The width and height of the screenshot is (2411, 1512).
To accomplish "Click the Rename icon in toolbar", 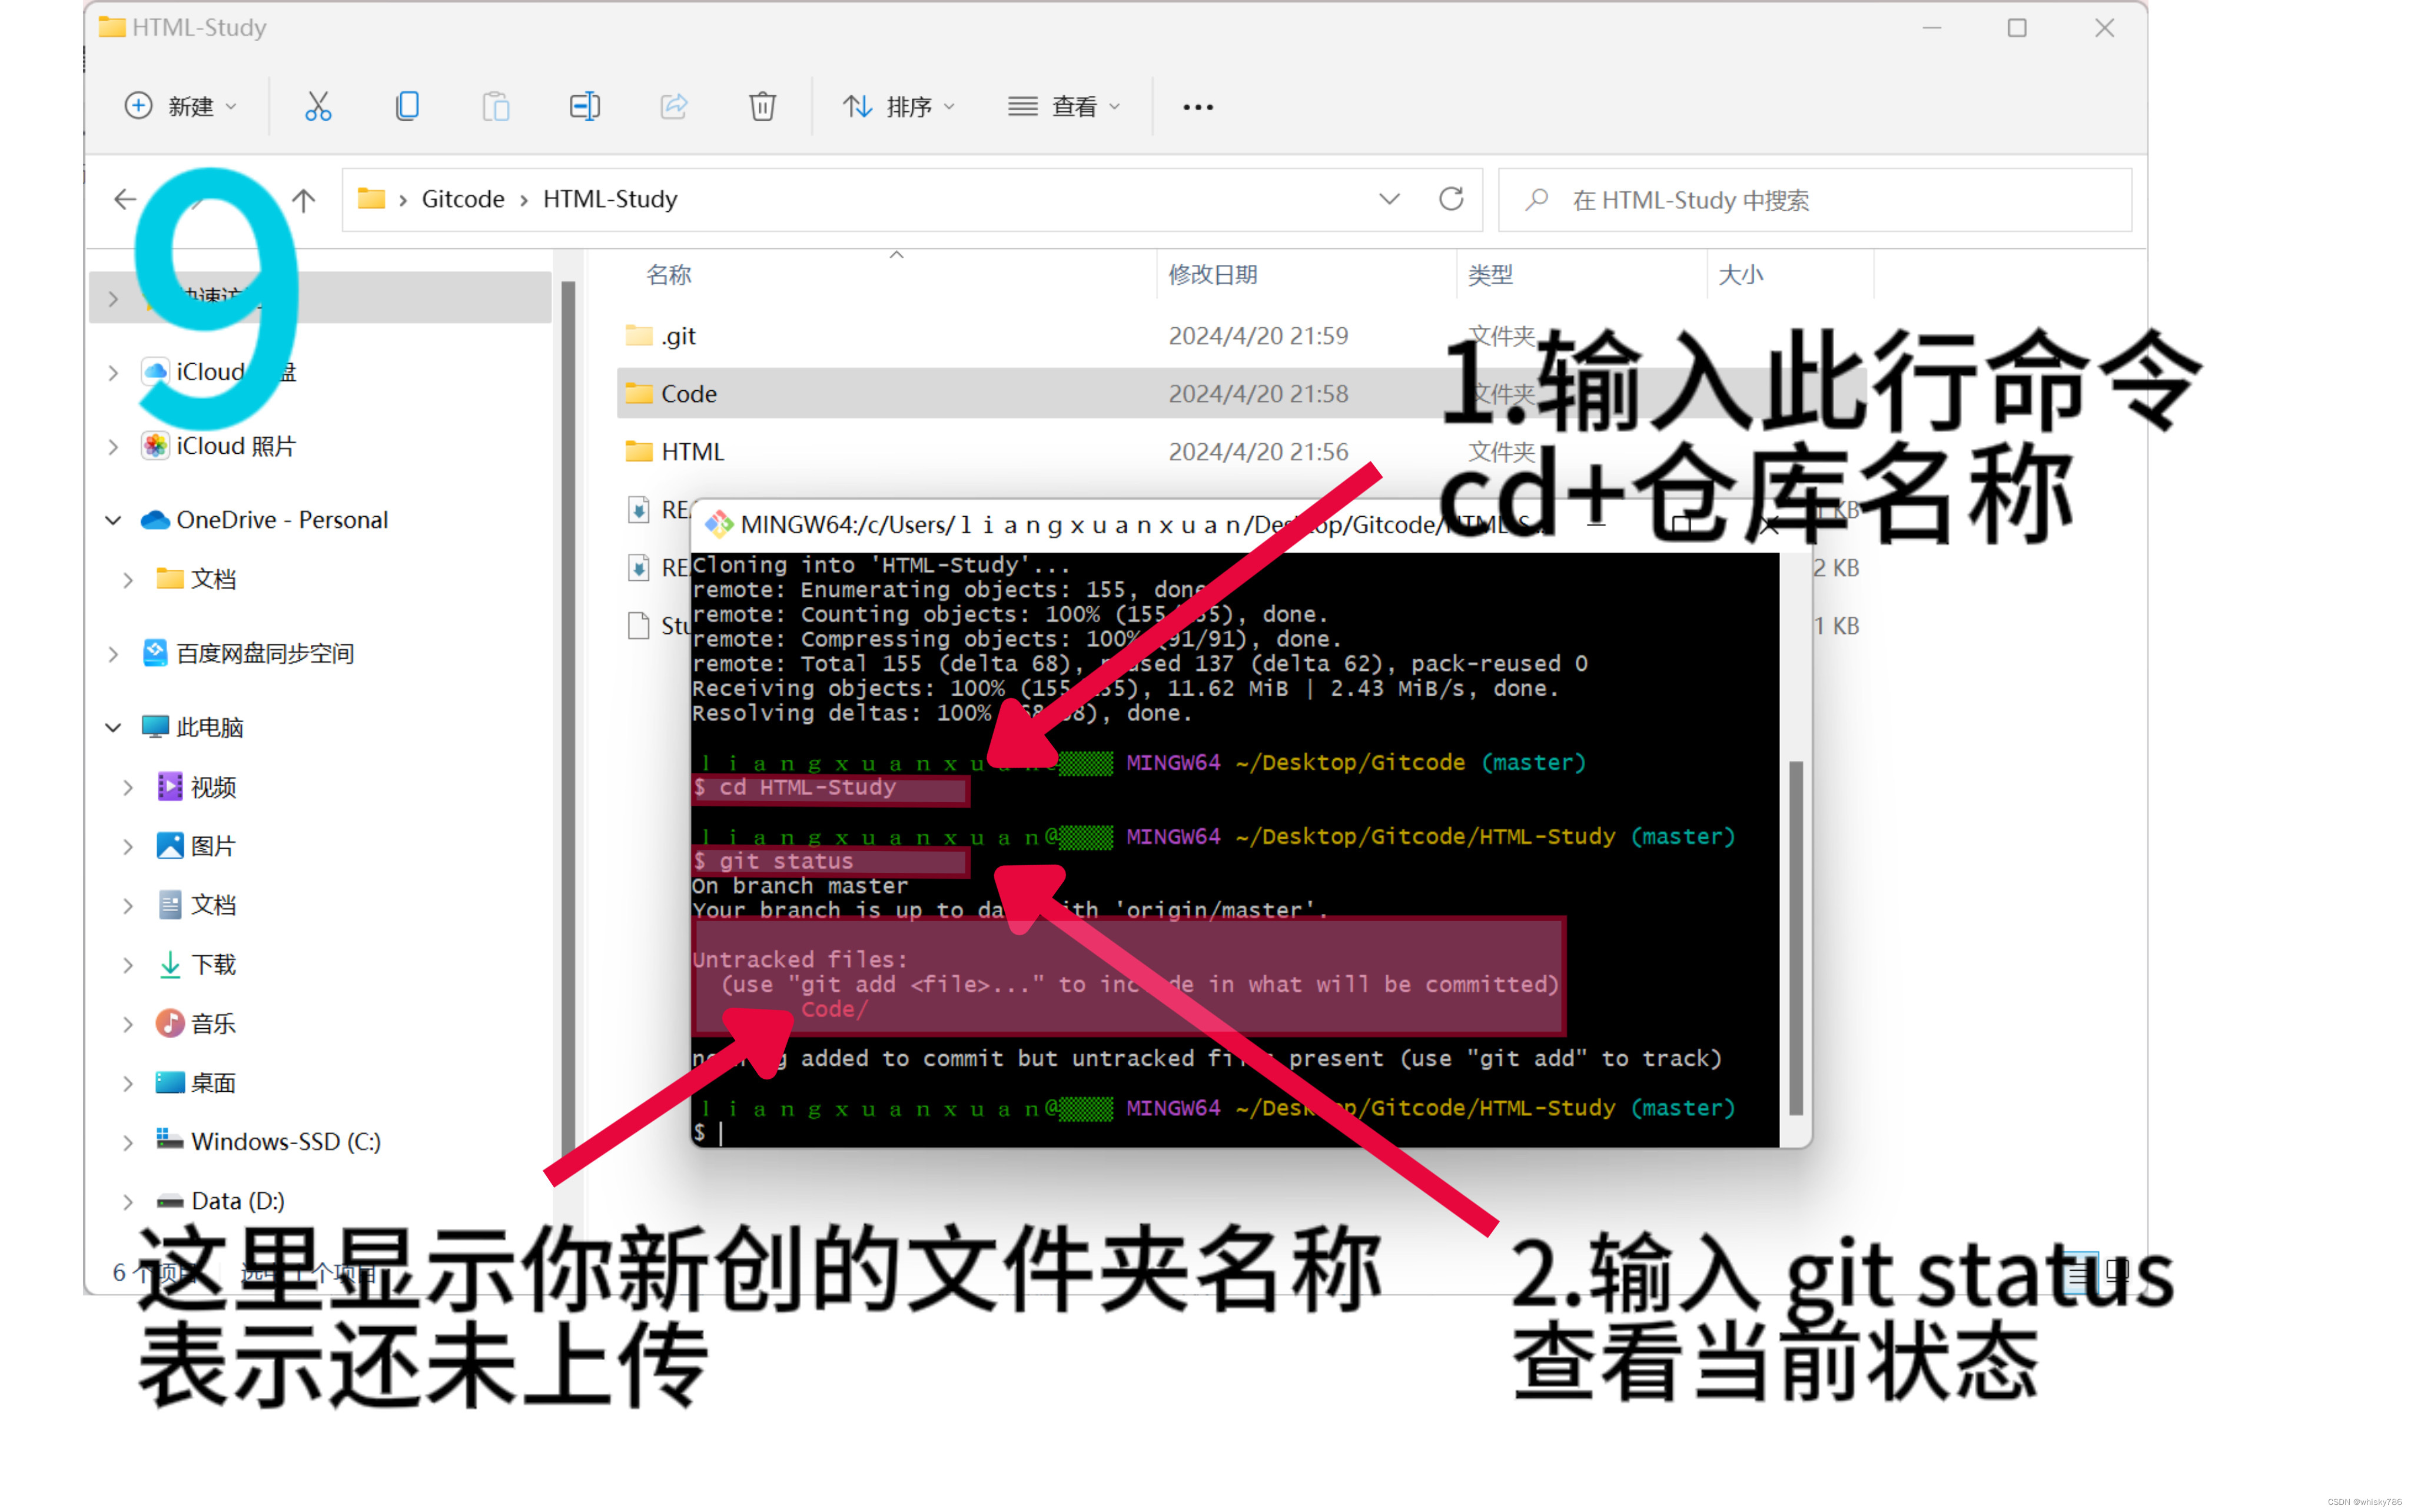I will coord(584,106).
